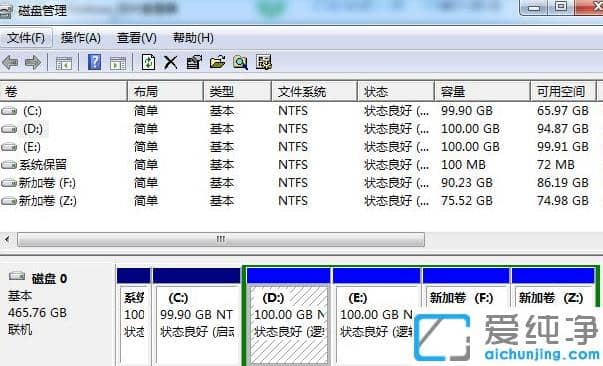Sort by the 卷 column header

63,92
